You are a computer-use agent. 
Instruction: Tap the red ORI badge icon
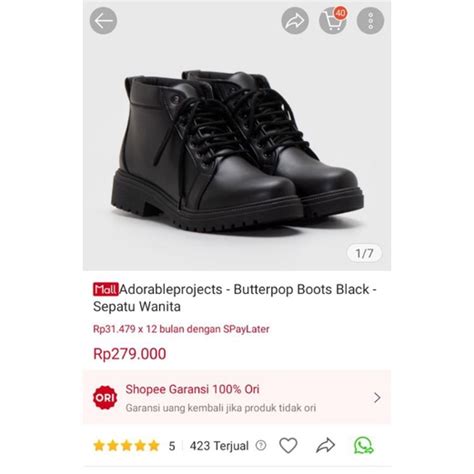105,398
